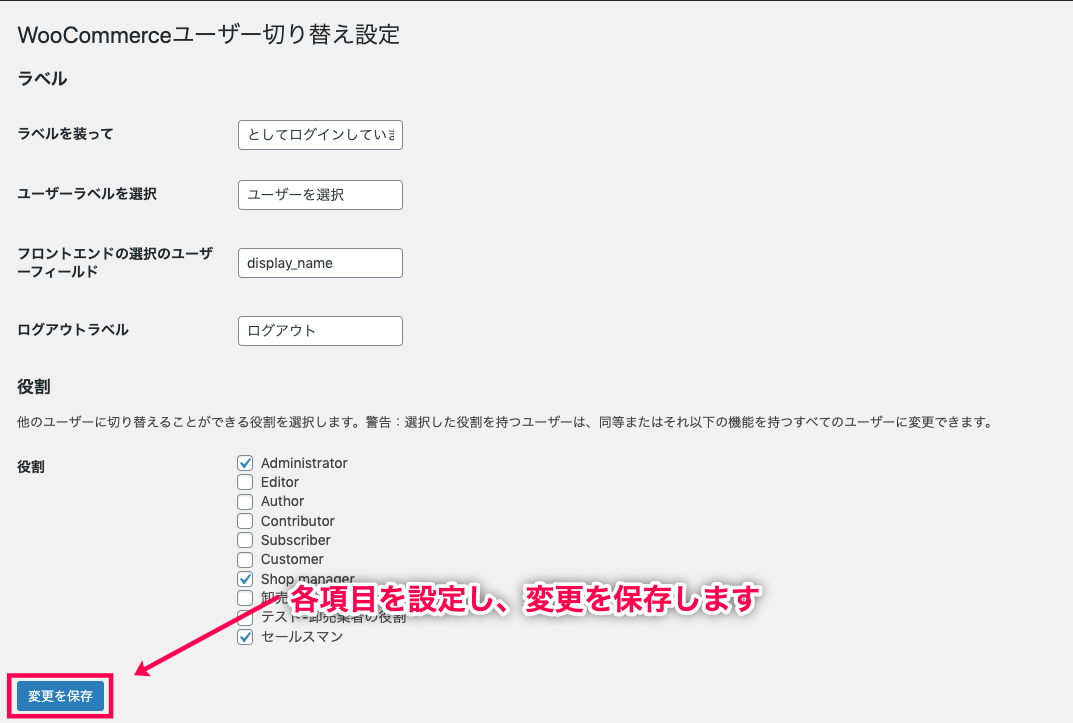Disable the セールスマン role checkbox
This screenshot has height=723, width=1073.
245,637
